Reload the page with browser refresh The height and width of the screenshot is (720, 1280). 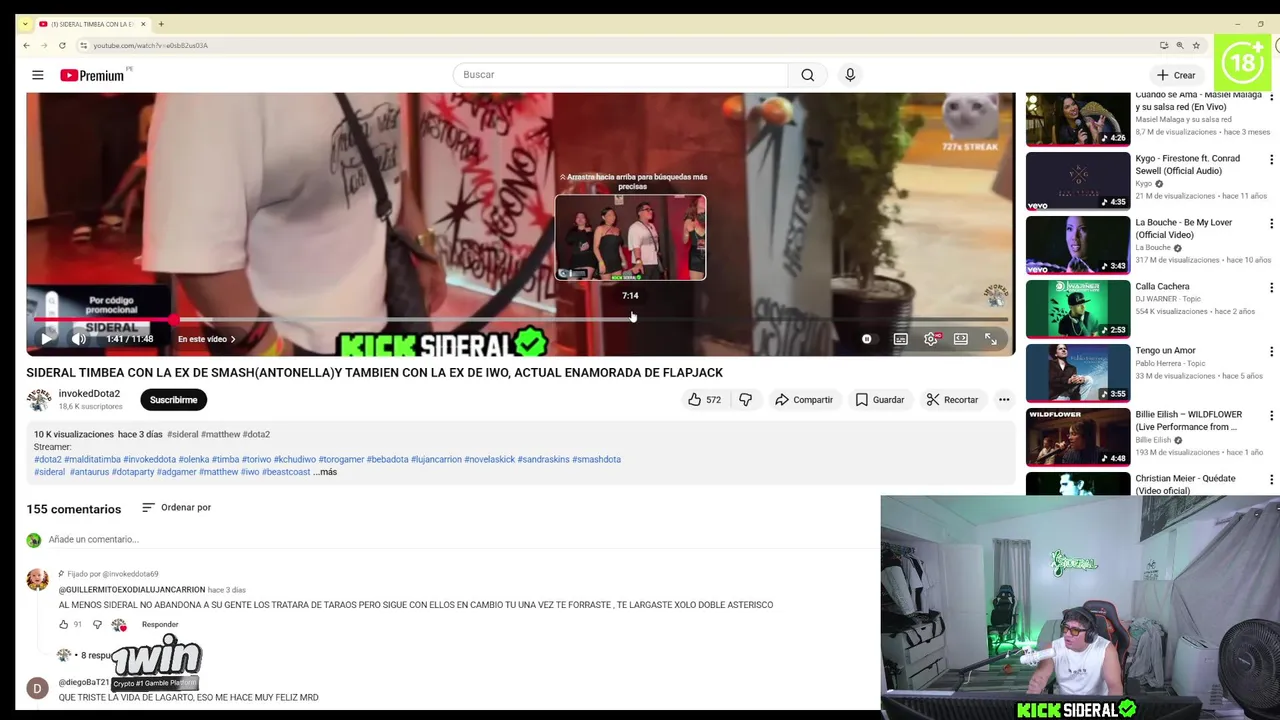point(62,45)
